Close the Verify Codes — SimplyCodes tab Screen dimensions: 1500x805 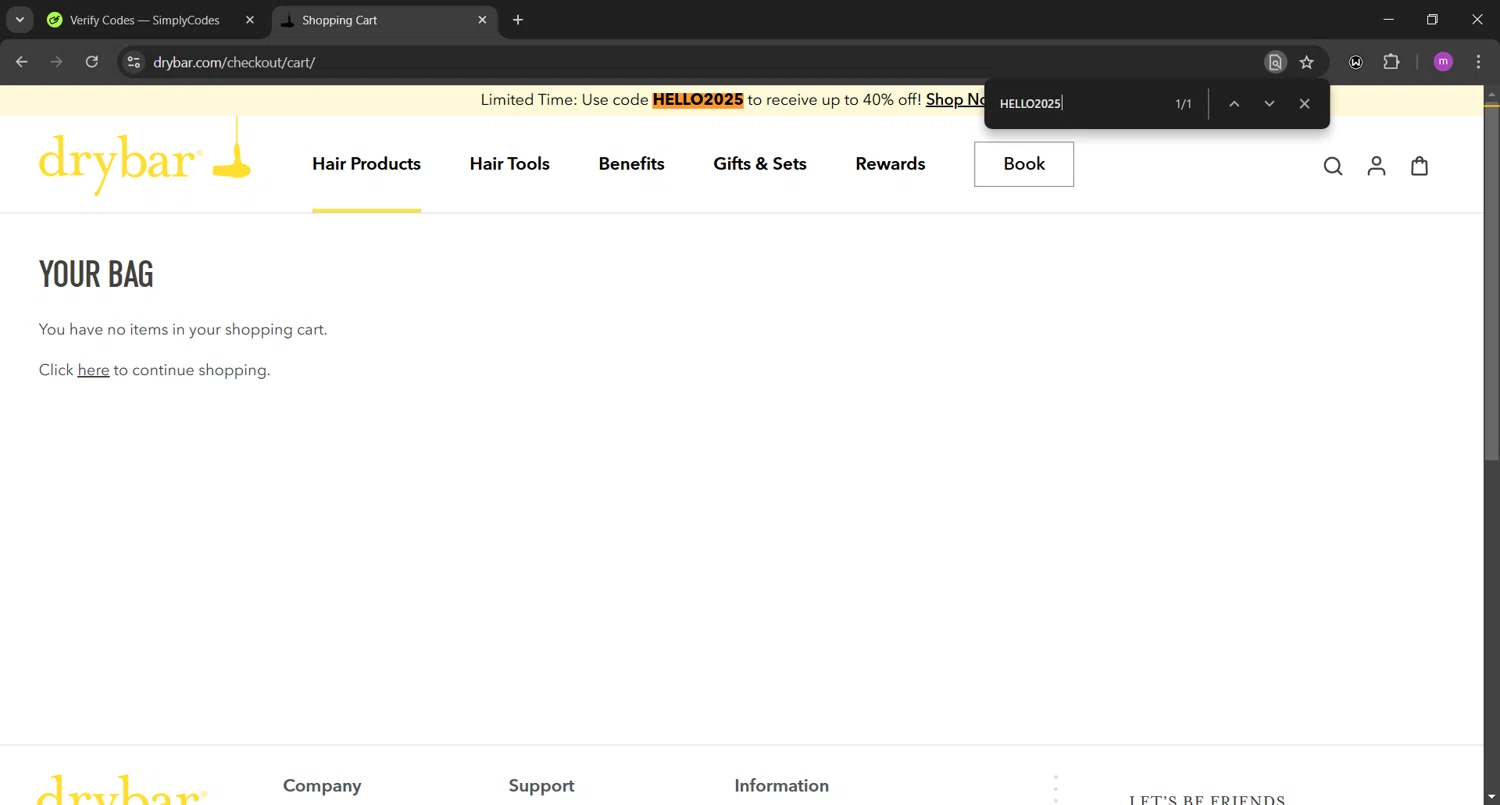pos(250,20)
